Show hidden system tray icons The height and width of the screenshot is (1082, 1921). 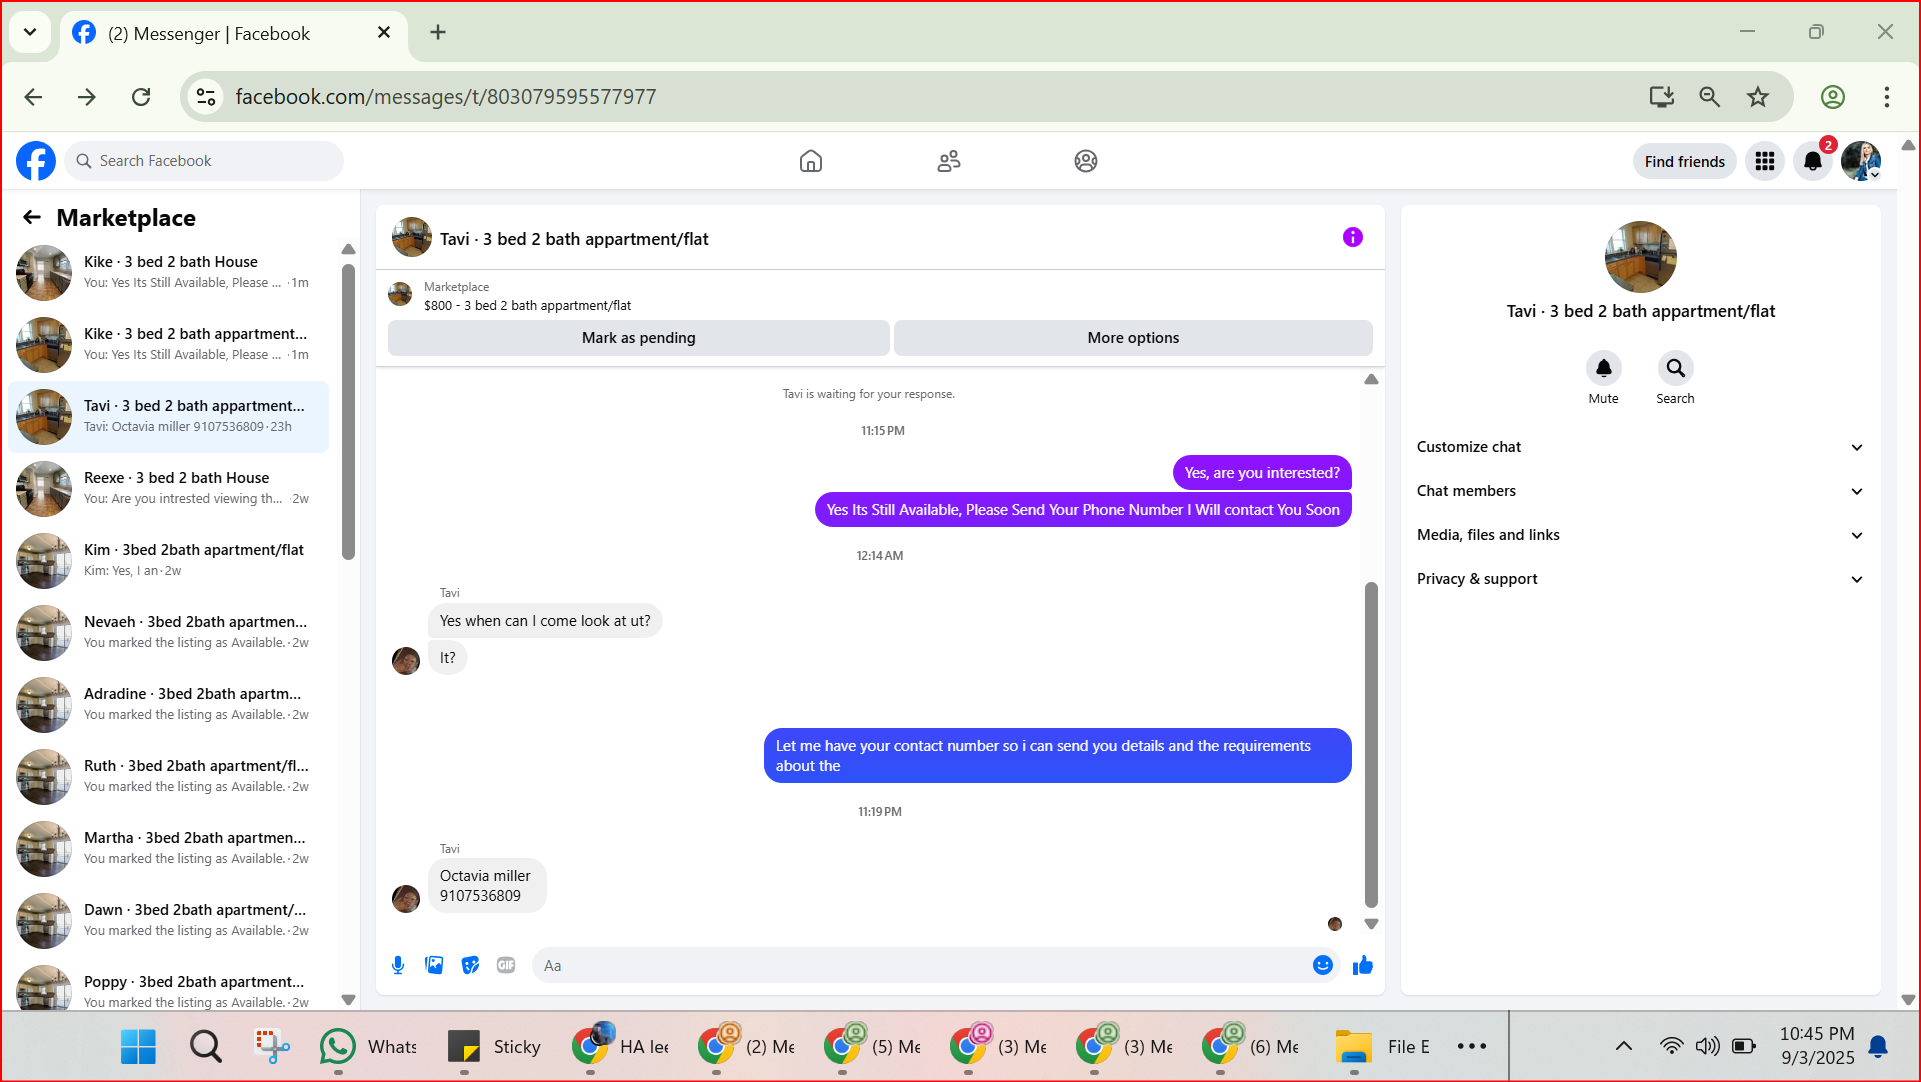pos(1624,1047)
